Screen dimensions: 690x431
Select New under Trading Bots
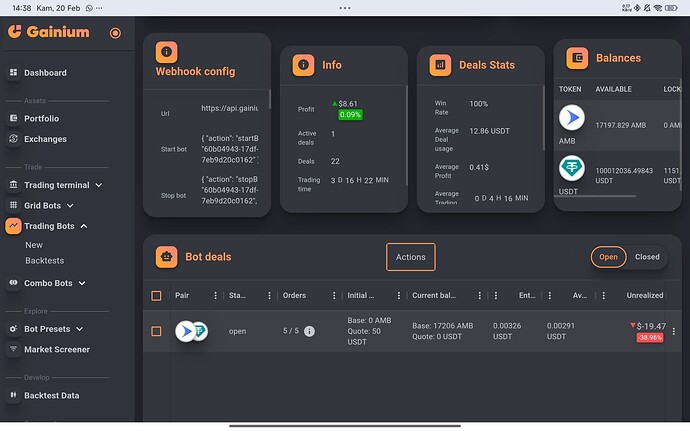[34, 245]
